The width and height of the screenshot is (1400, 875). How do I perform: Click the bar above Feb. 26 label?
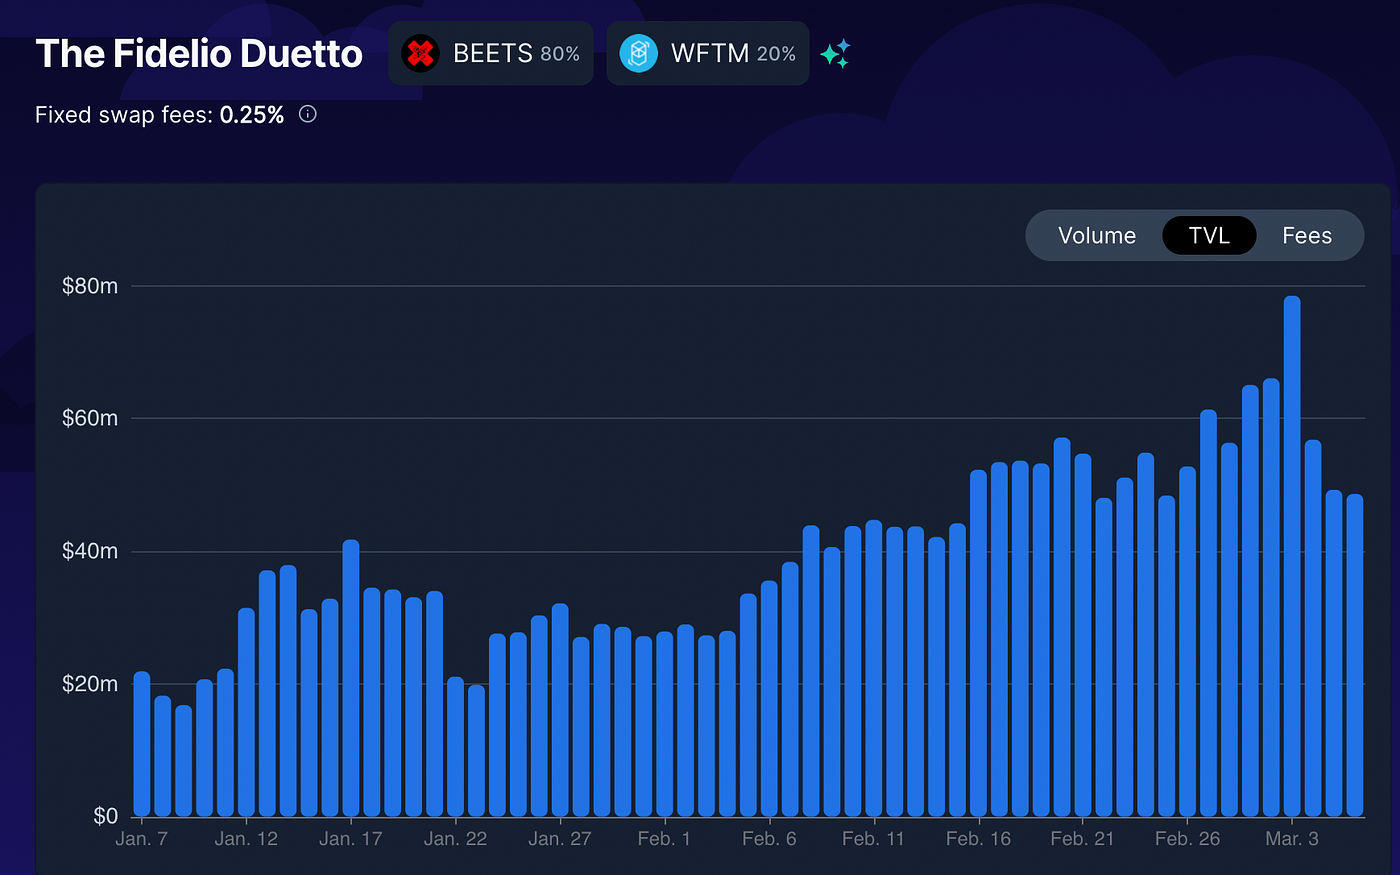tap(1187, 641)
